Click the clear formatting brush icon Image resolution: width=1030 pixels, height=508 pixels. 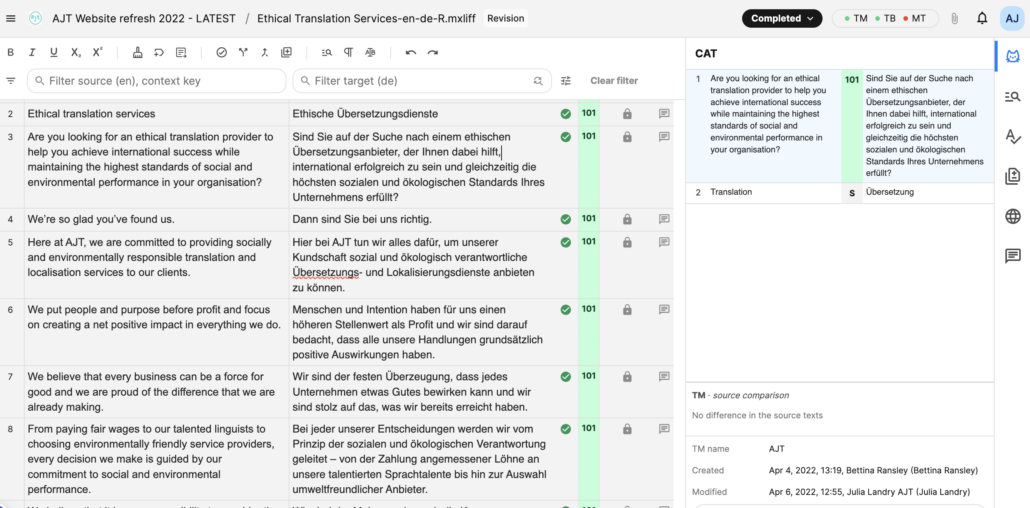(137, 53)
